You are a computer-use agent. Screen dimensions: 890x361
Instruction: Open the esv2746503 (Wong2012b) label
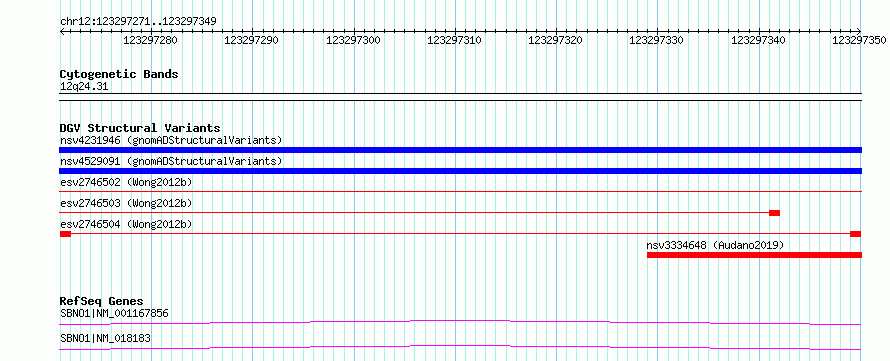(126, 203)
